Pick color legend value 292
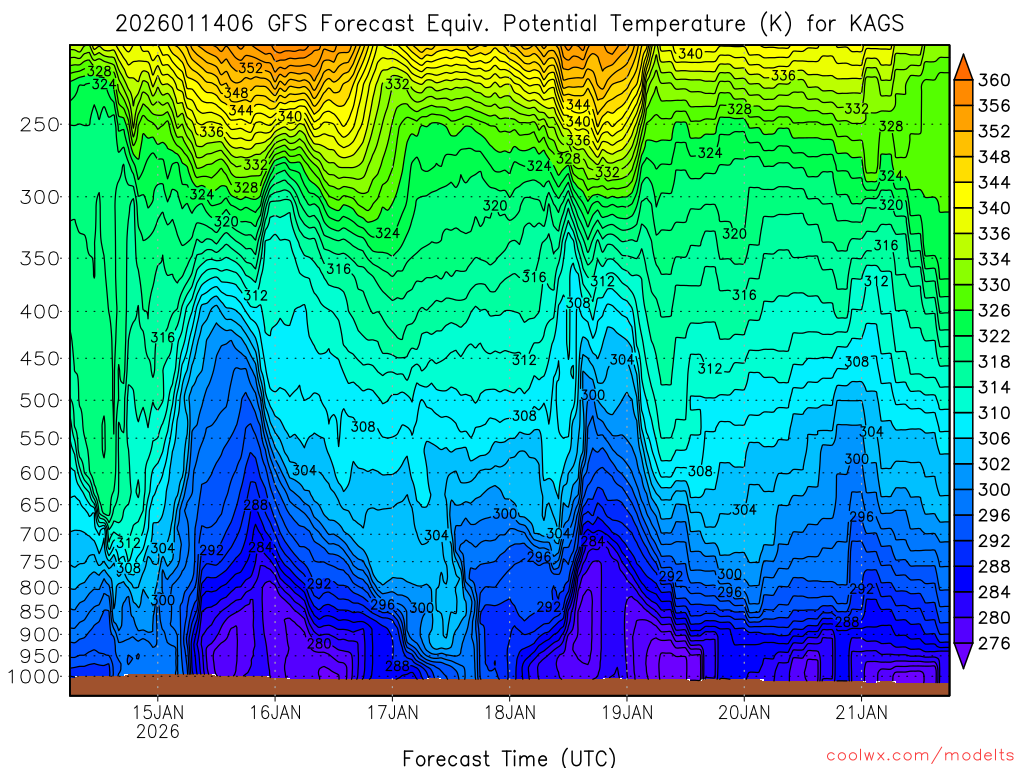The image size is (1024, 768). click(x=994, y=541)
